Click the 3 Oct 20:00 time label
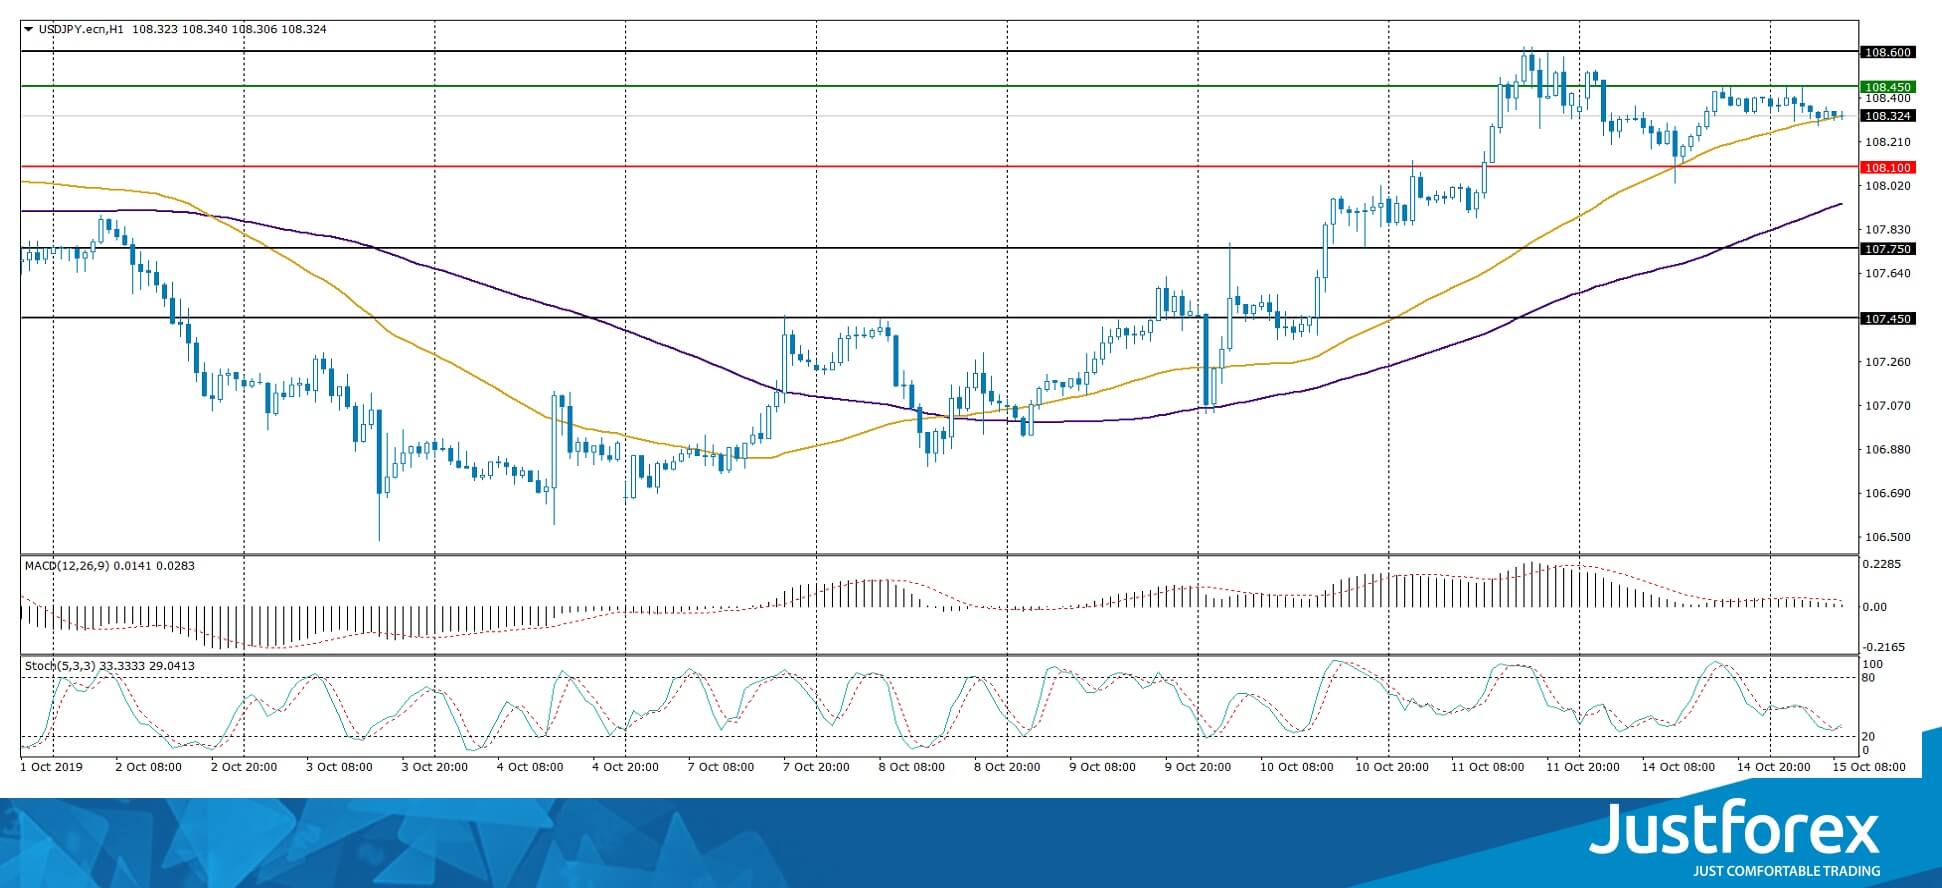1942x888 pixels. (435, 768)
